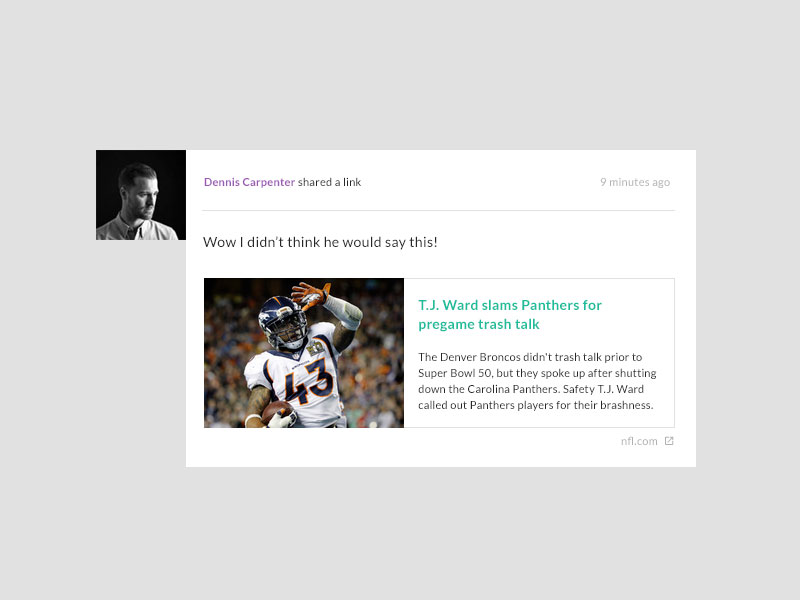Image resolution: width=800 pixels, height=600 pixels.
Task: Open the nfl.com external link icon
Action: click(669, 441)
